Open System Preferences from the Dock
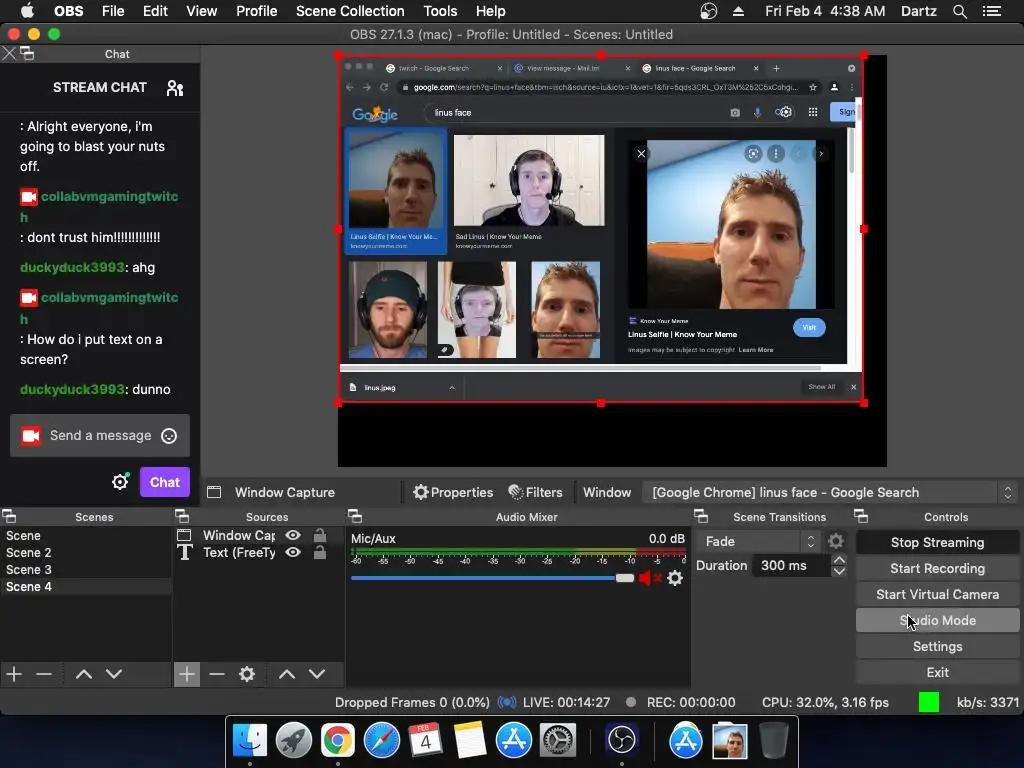Image resolution: width=1024 pixels, height=768 pixels. (556, 741)
